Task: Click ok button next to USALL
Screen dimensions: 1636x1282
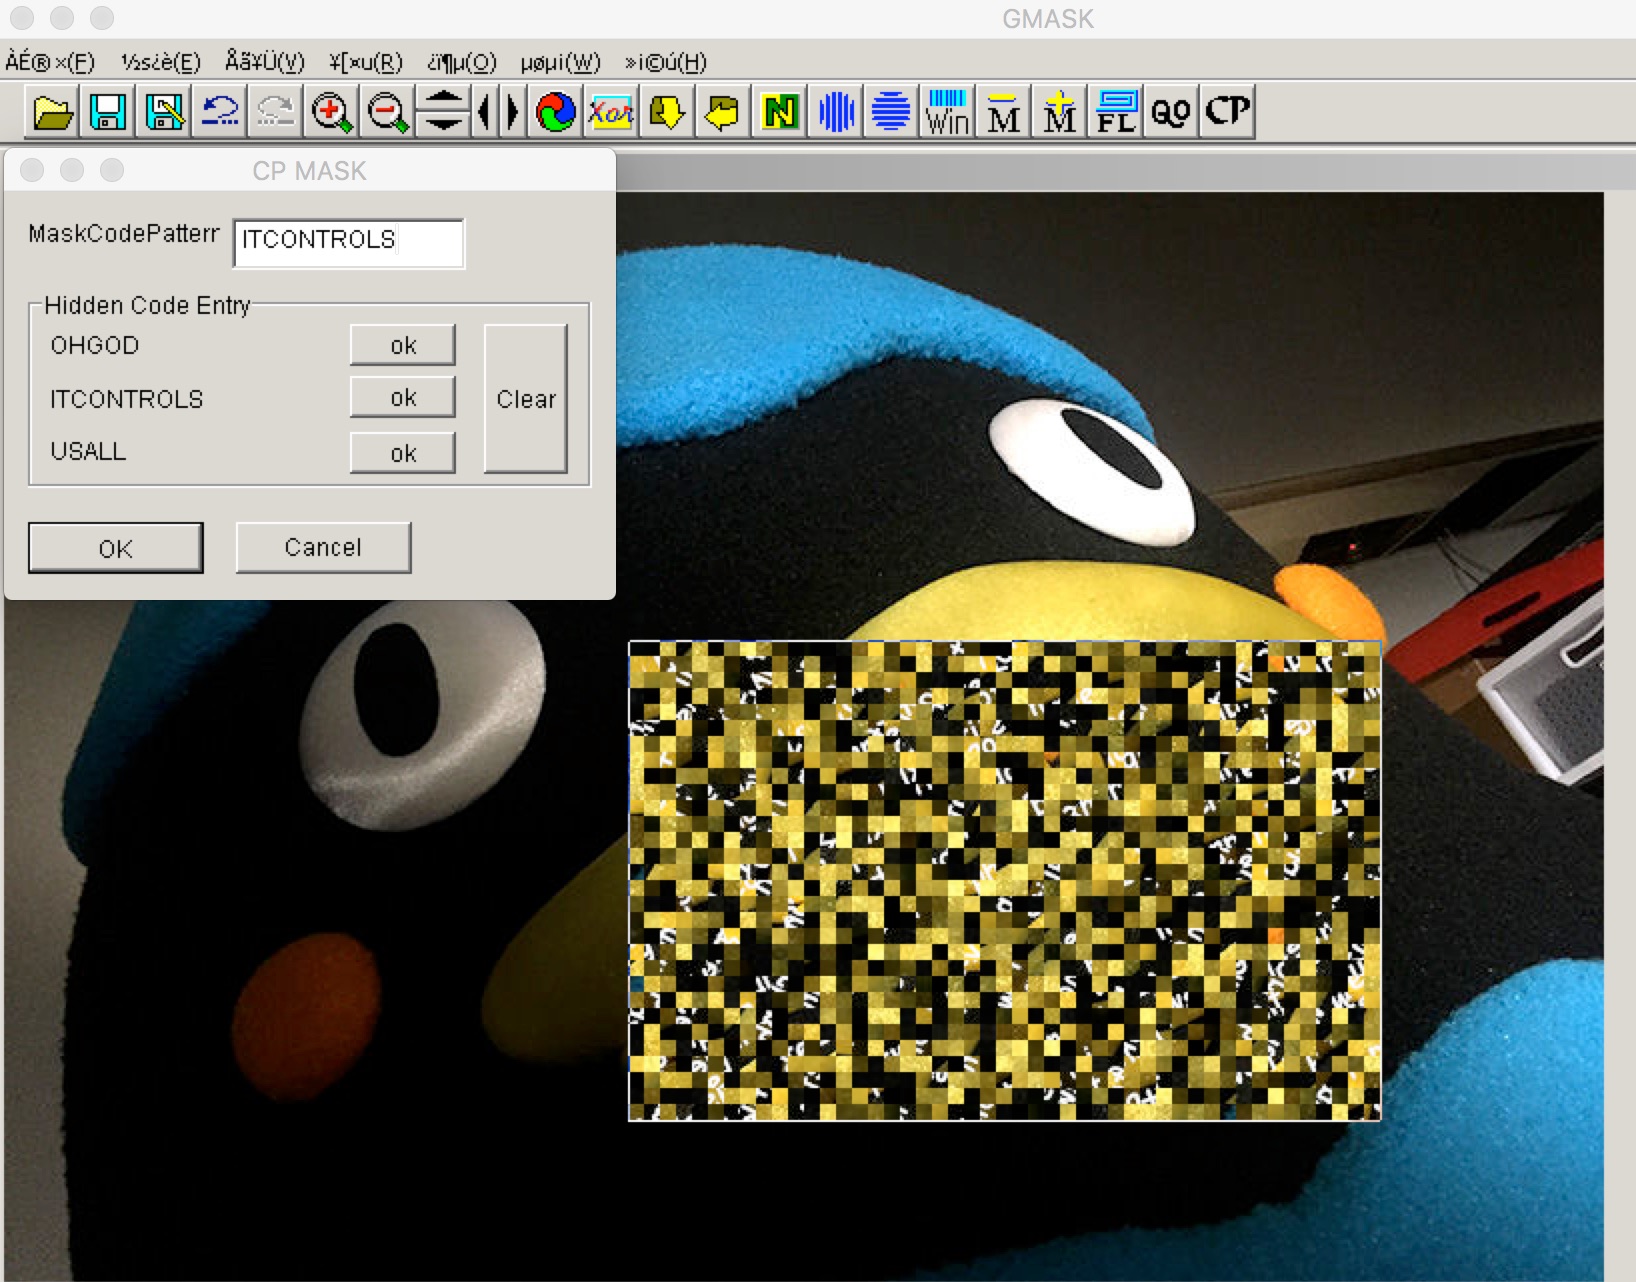Action: click(403, 453)
